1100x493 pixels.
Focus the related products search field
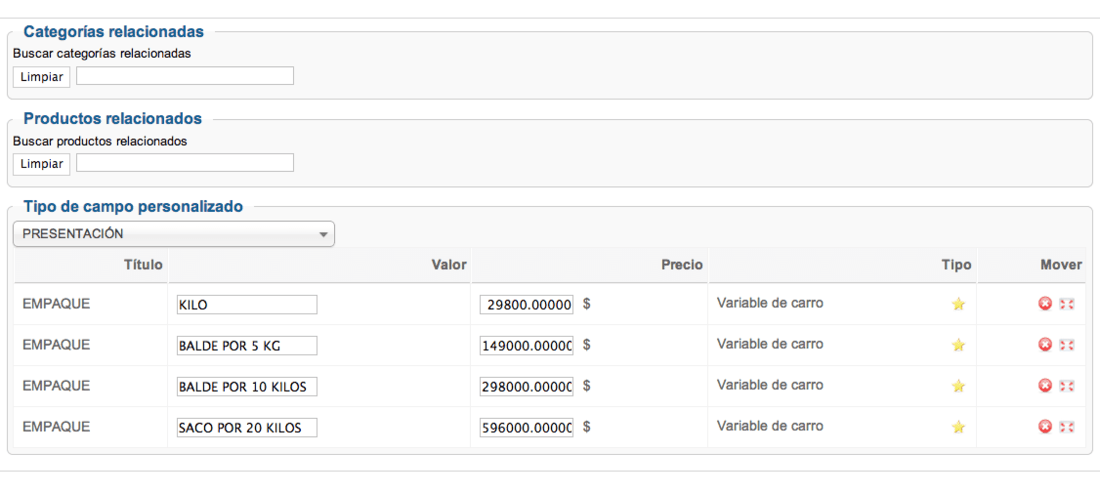tap(185, 163)
